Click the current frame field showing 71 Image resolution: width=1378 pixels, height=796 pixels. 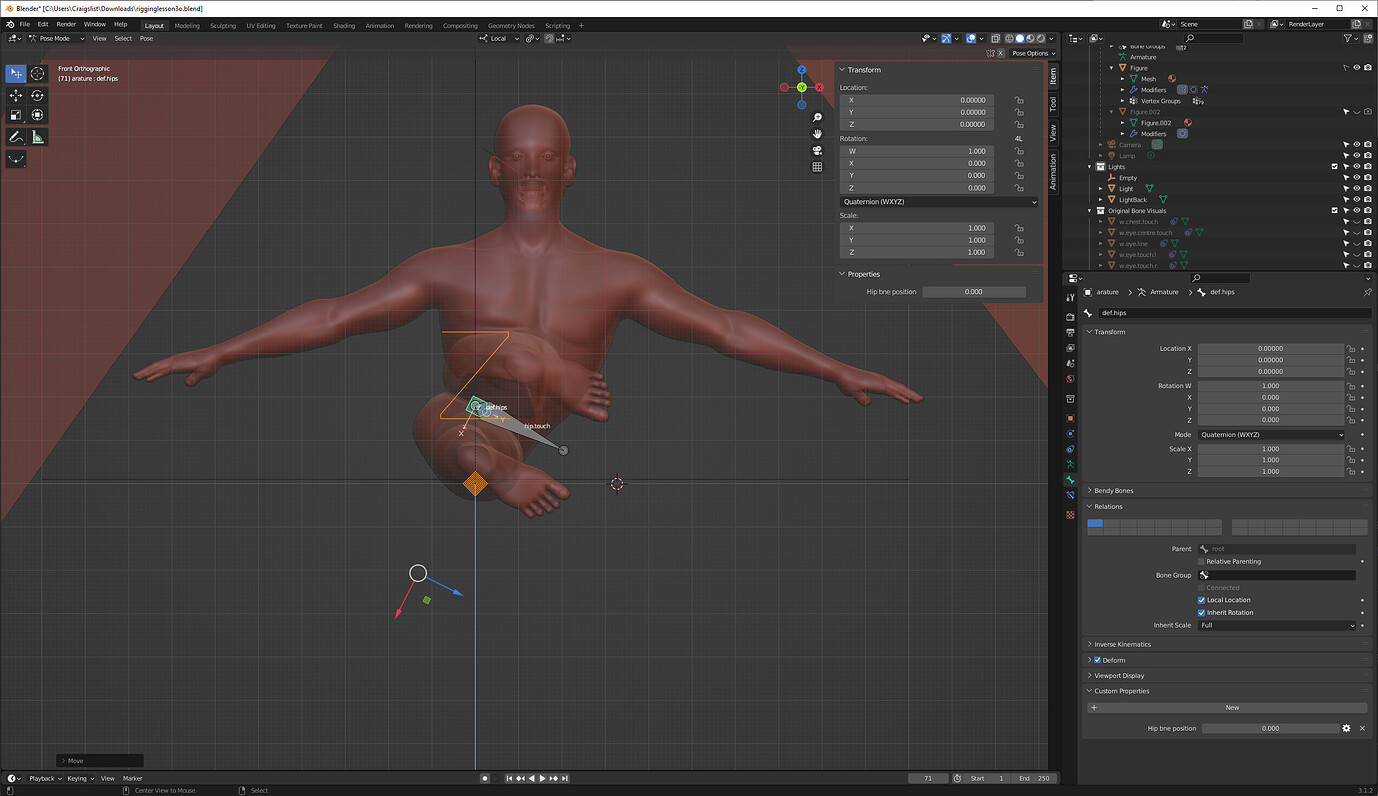coord(929,778)
